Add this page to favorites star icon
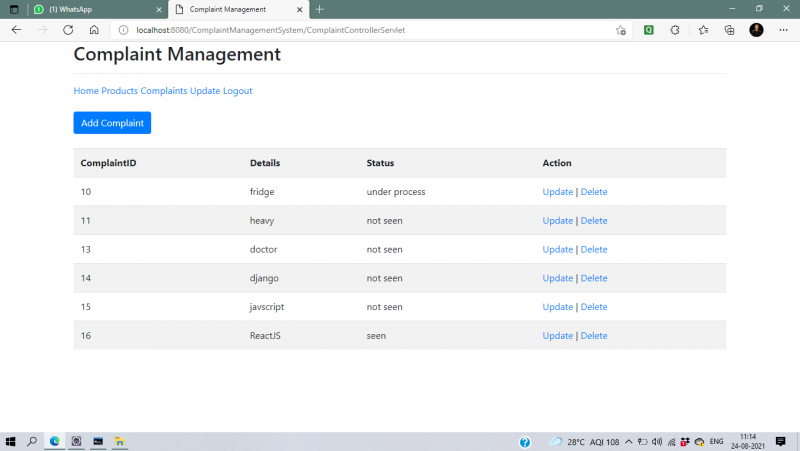 pyautogui.click(x=620, y=30)
